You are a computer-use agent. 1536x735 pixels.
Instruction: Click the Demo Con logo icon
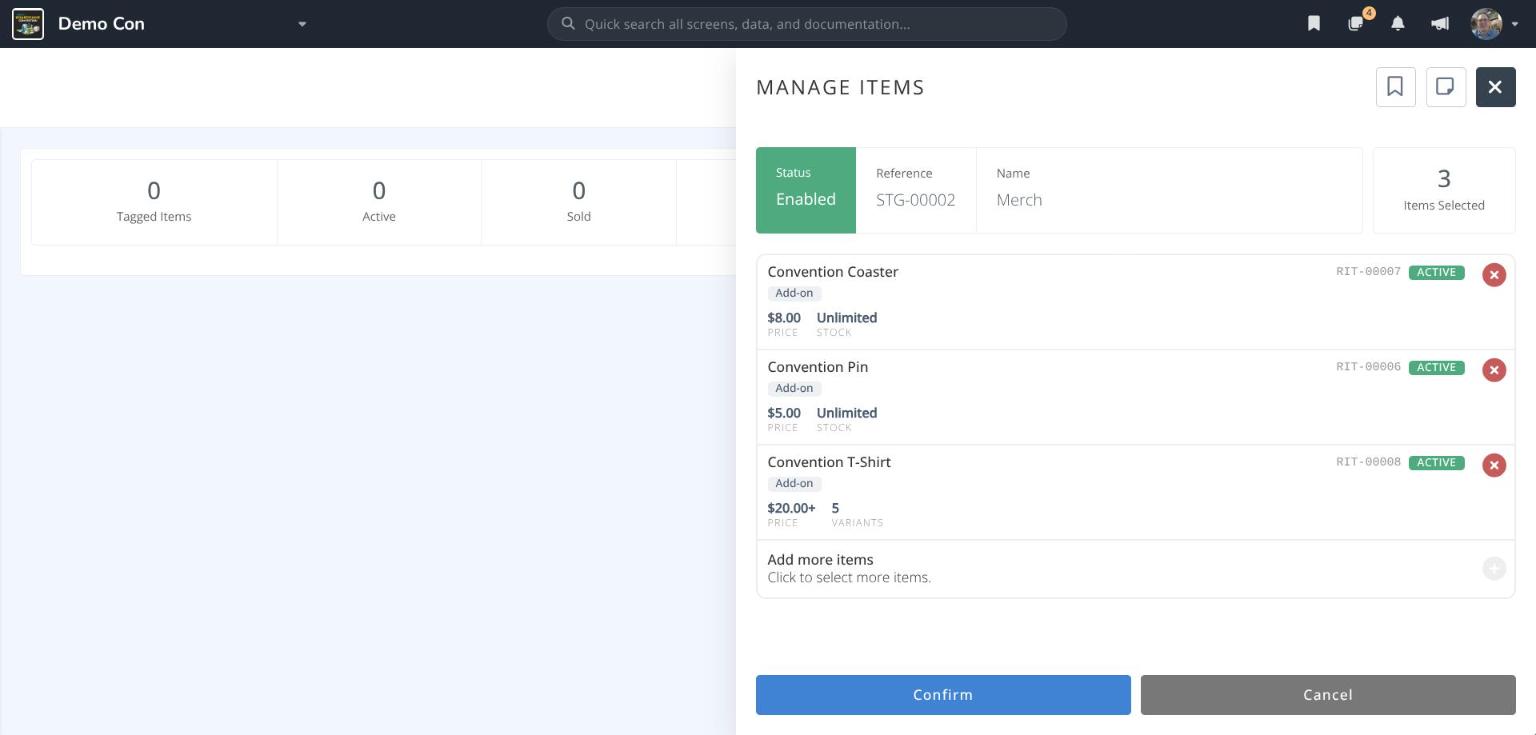coord(28,24)
